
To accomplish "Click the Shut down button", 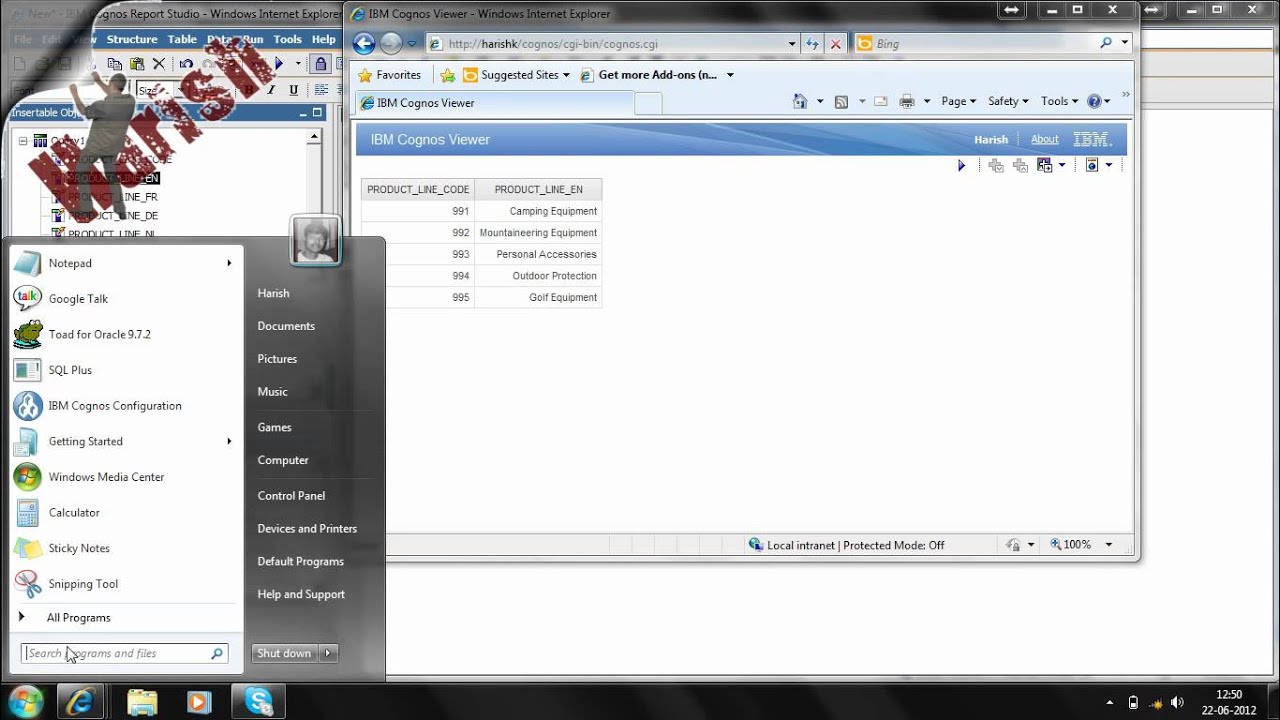I will pyautogui.click(x=285, y=653).
